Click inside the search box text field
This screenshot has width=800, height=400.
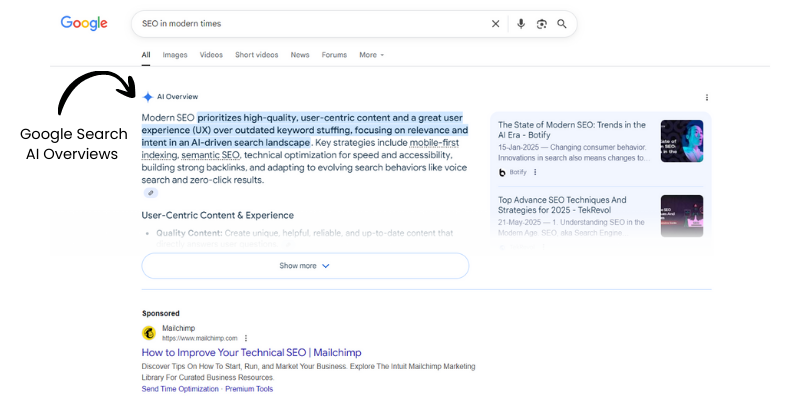click(300, 24)
